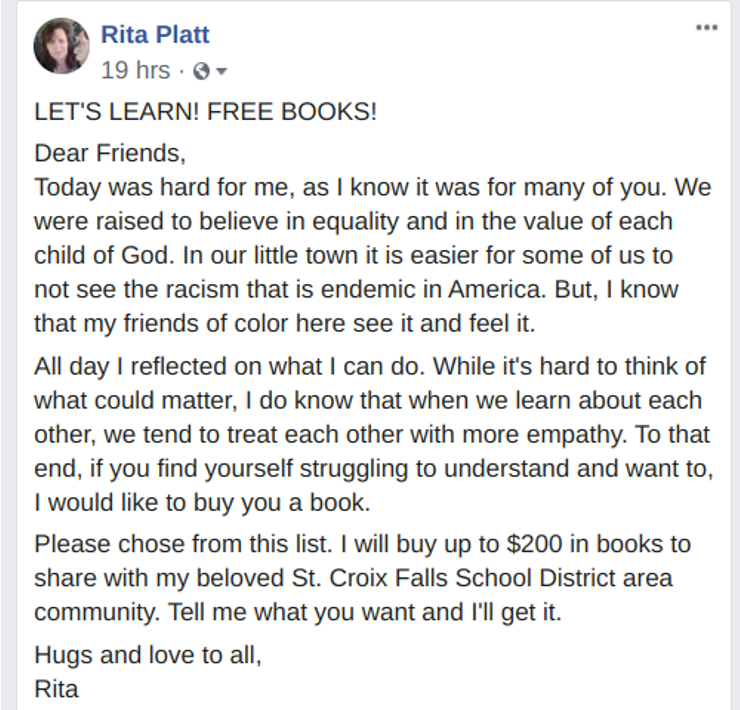This screenshot has width=740, height=710.
Task: Open the post's 19 hrs timestamp
Action: (135, 70)
